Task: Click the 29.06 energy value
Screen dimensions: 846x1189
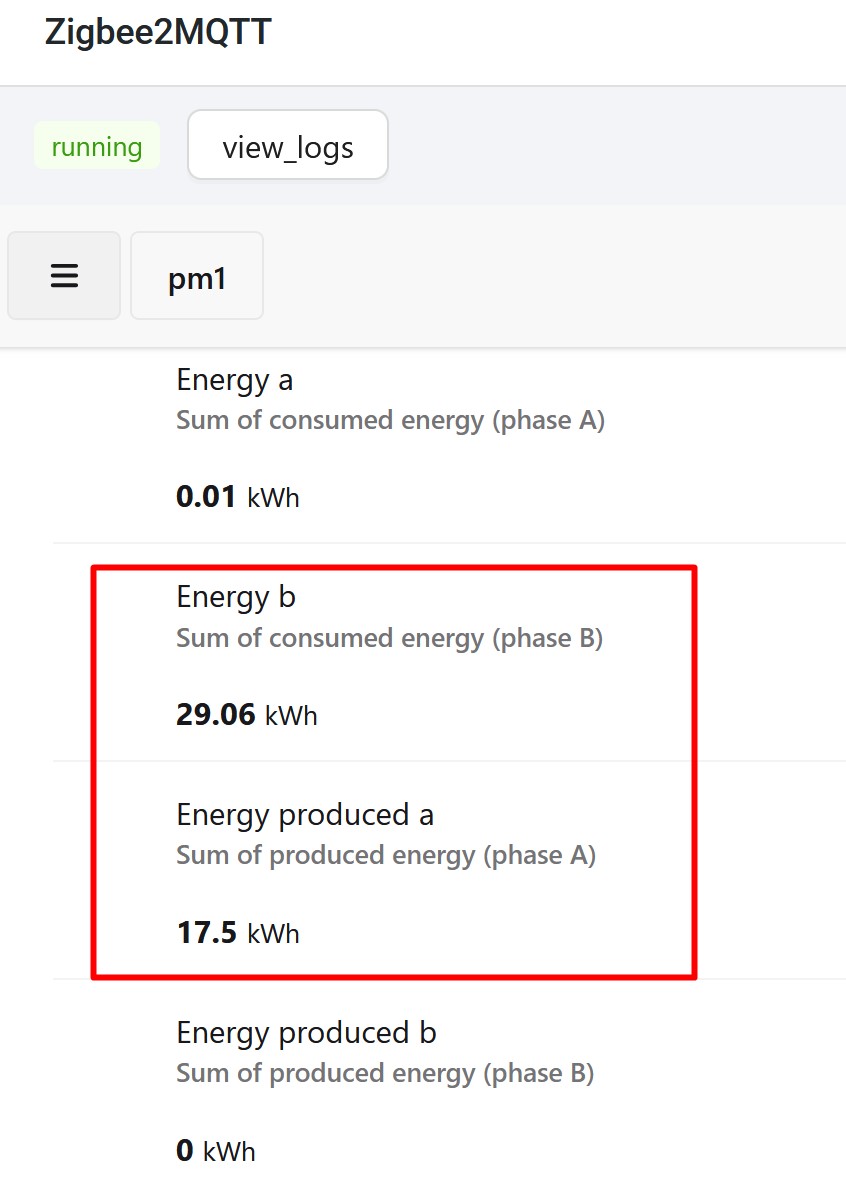Action: [x=216, y=715]
